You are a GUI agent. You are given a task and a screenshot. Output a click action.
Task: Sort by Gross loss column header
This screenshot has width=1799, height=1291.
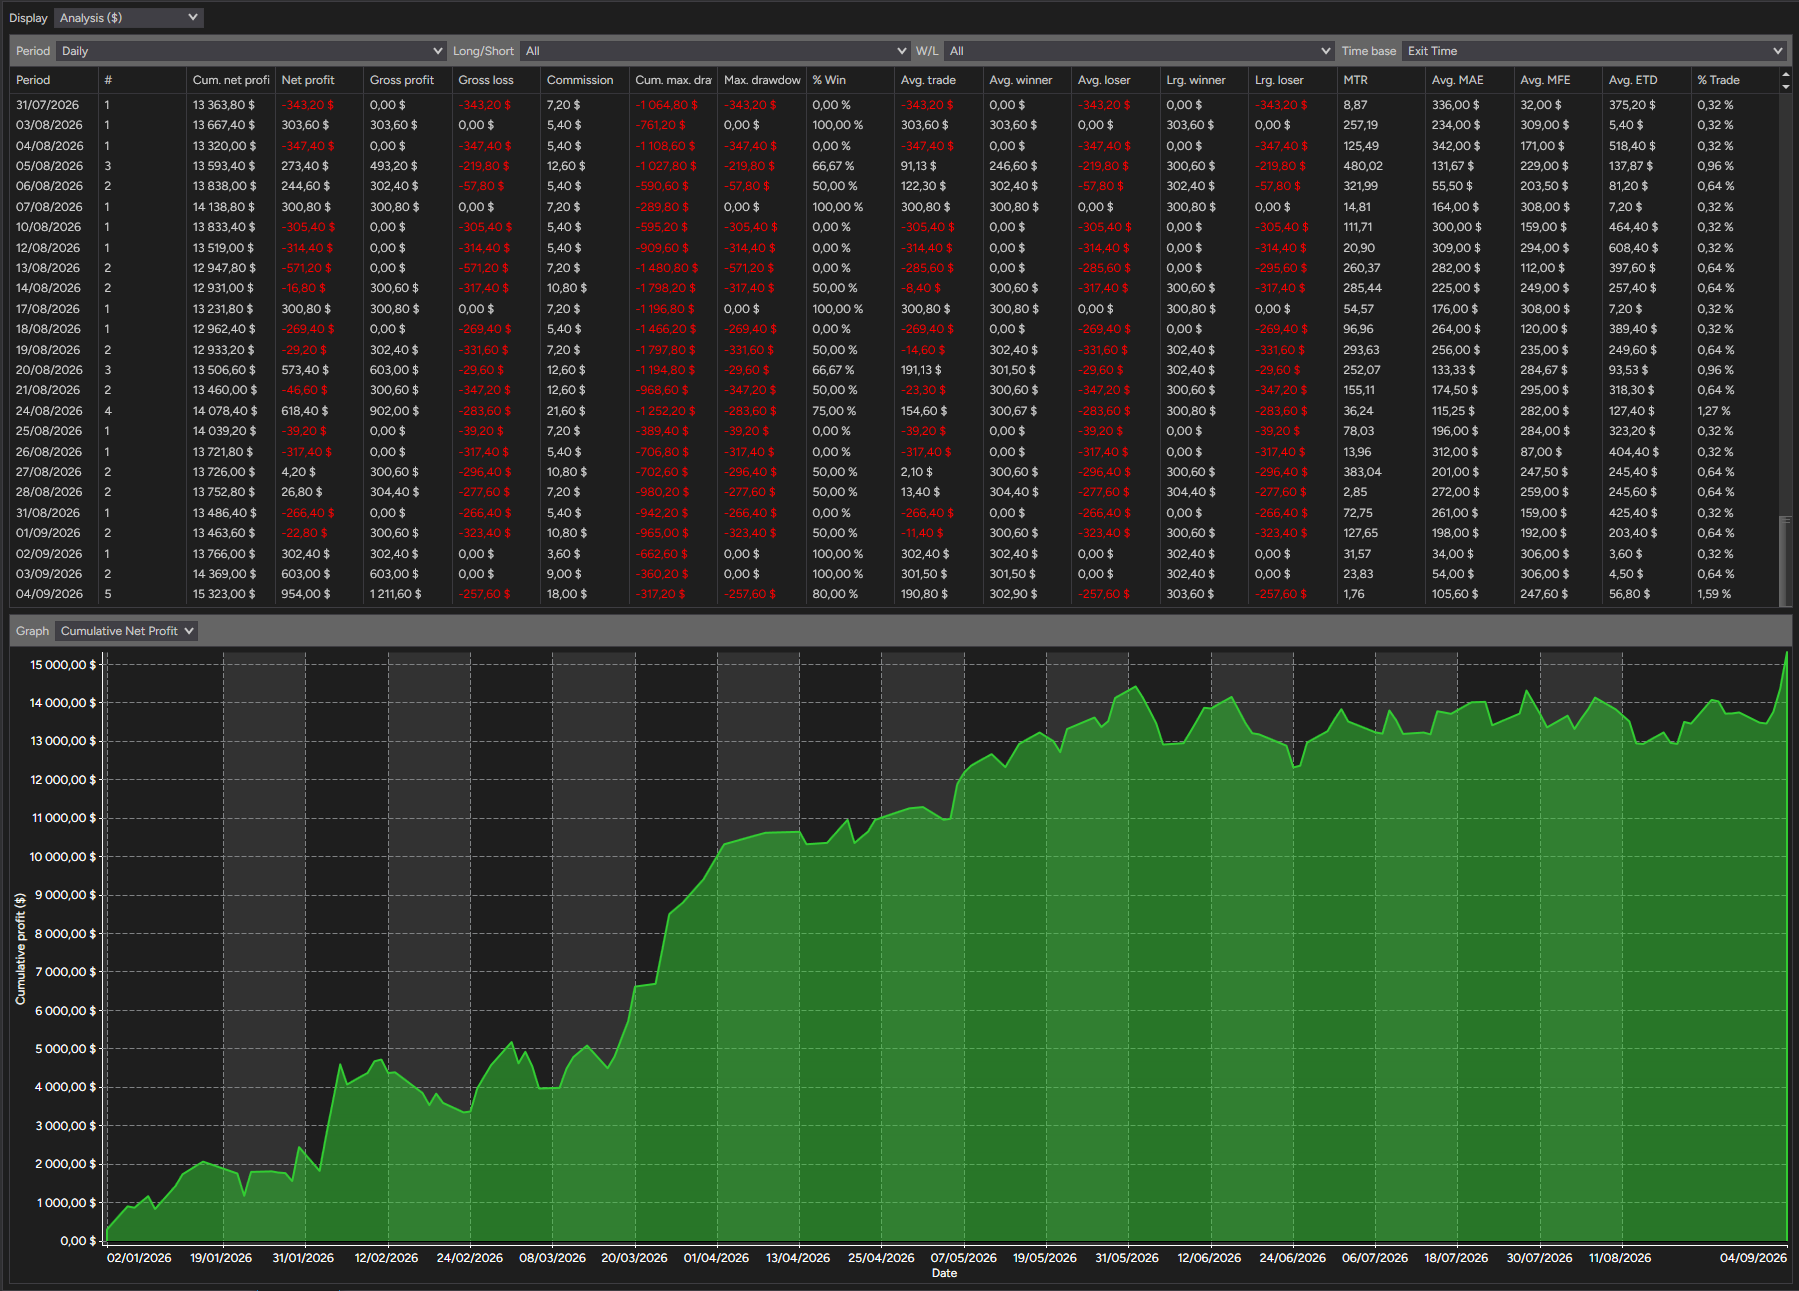click(x=496, y=80)
